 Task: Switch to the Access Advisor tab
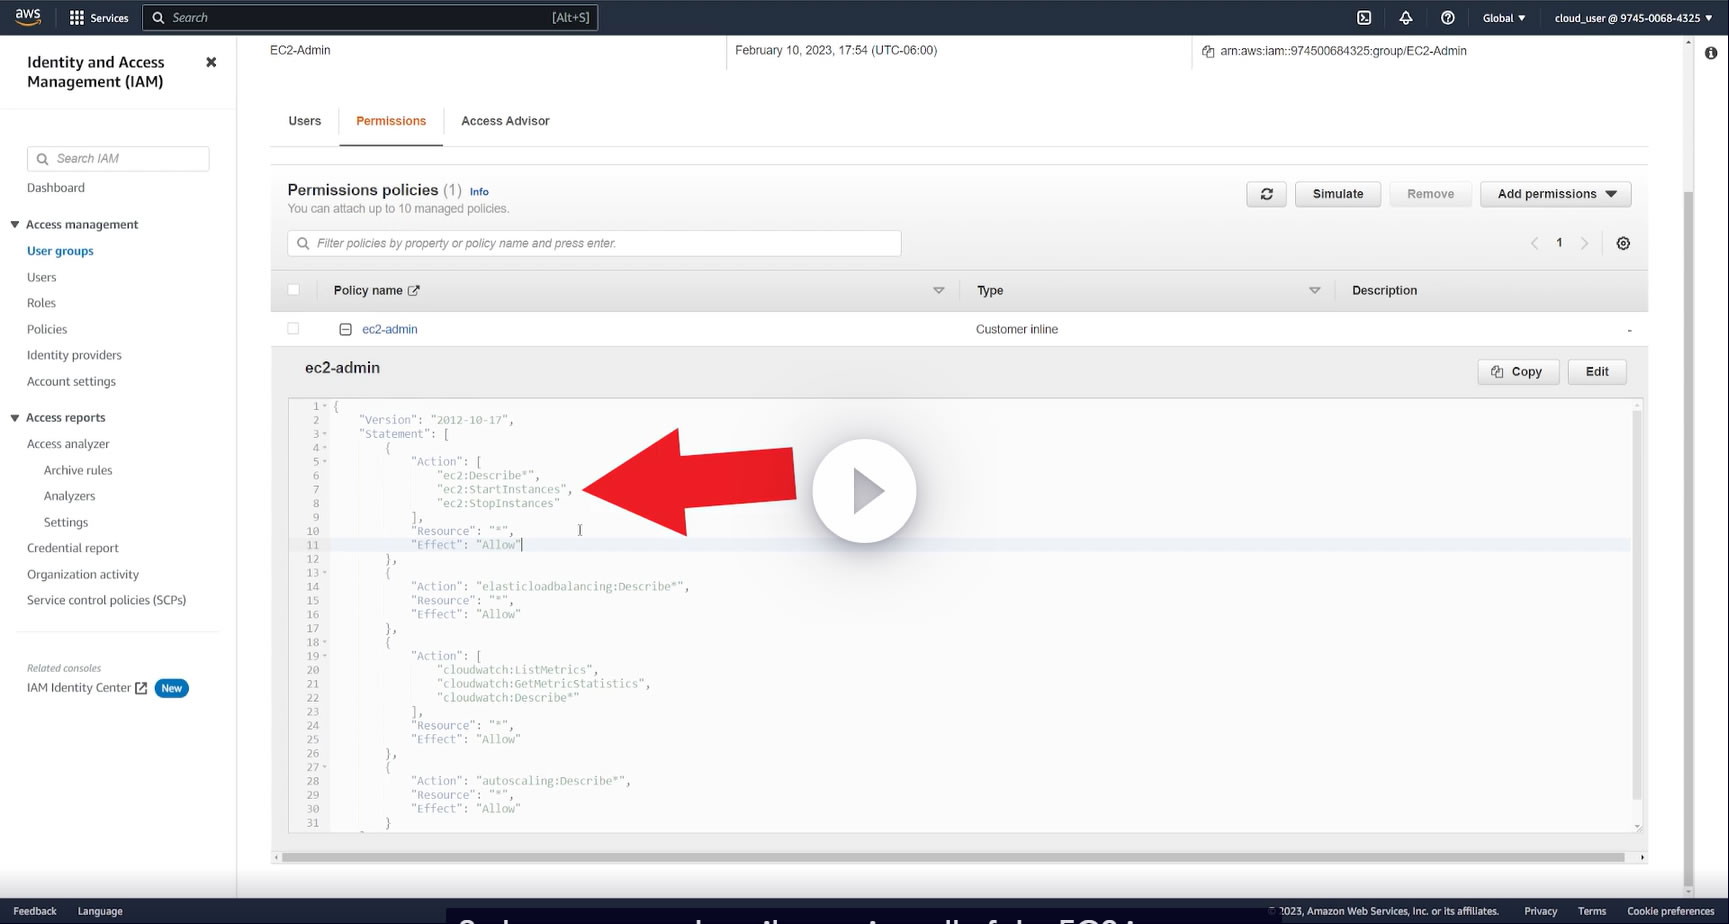[505, 121]
